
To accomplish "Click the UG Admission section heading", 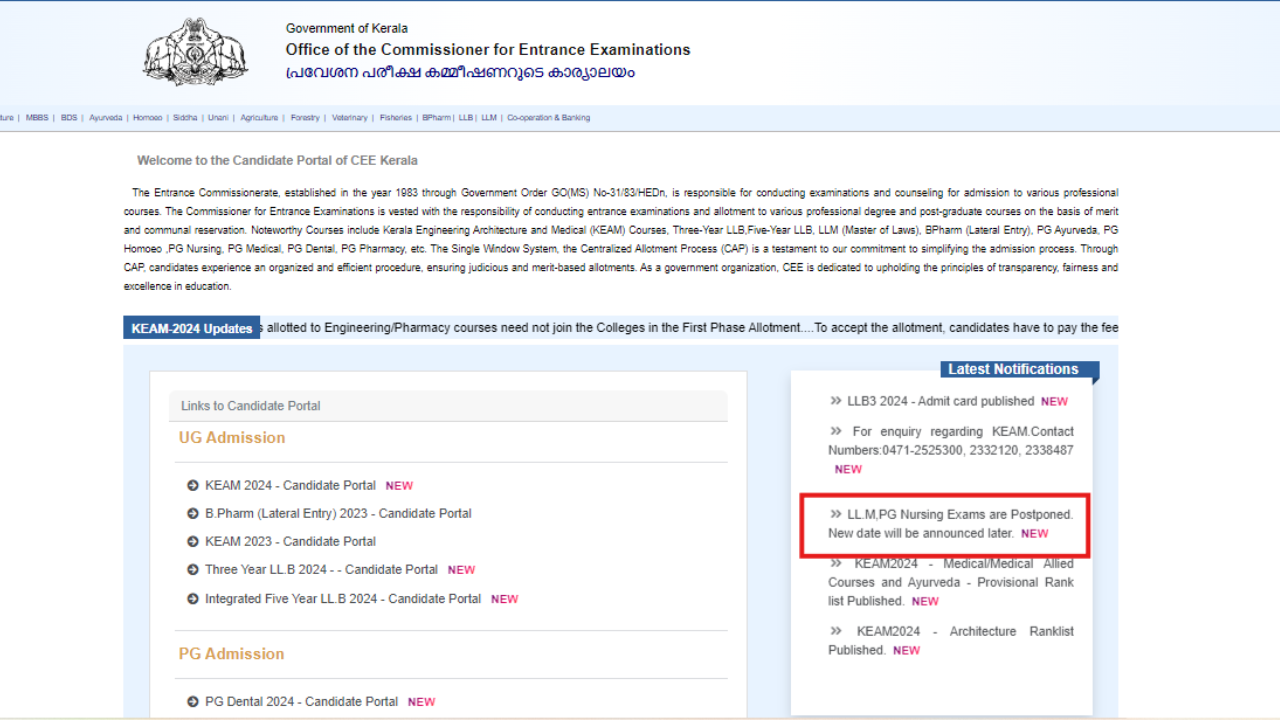I will (x=232, y=437).
